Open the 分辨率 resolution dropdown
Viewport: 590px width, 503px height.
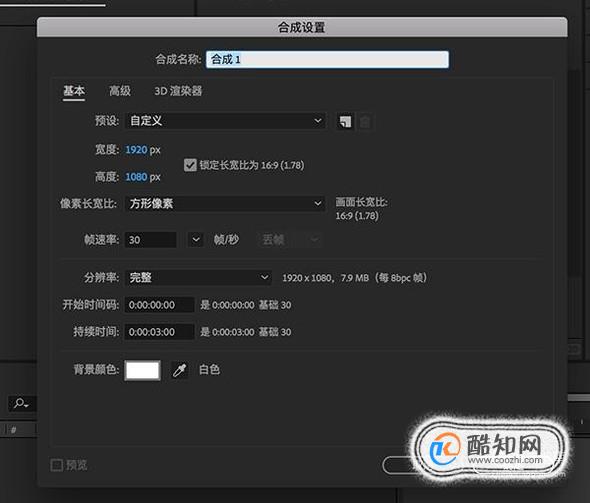point(198,278)
